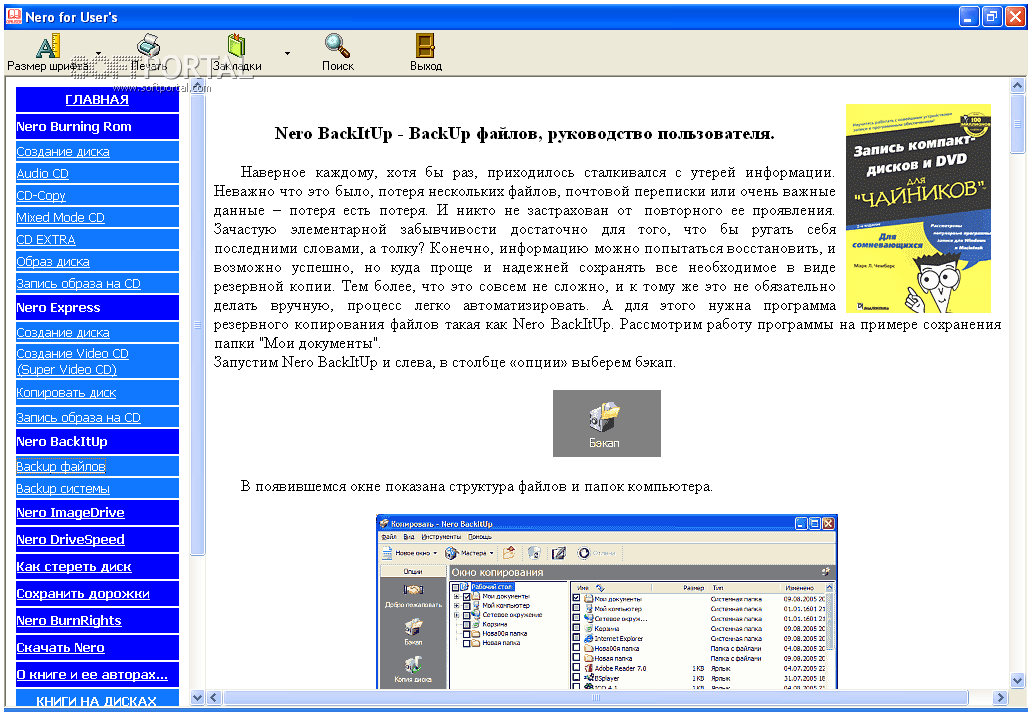Click the article heading Nero BackItUp
This screenshot has height=712, width=1032.
coord(524,134)
